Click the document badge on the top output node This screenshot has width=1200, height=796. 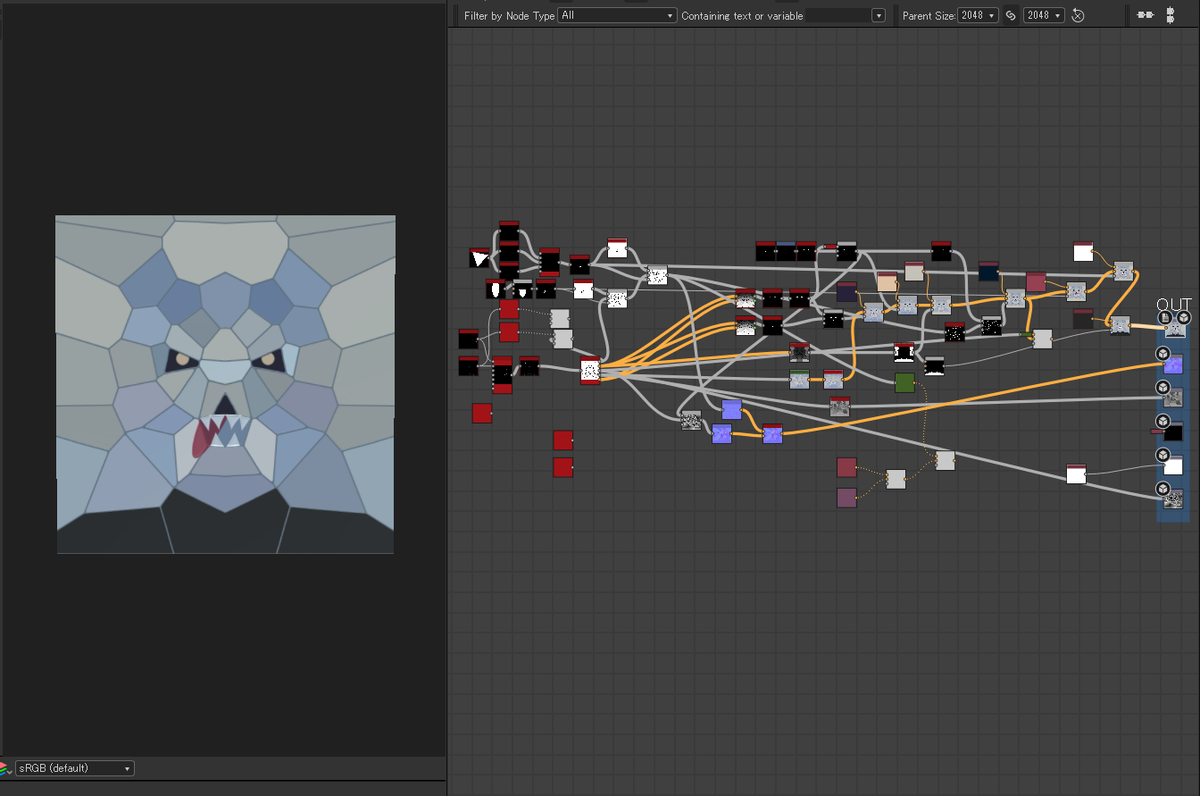pos(1165,317)
